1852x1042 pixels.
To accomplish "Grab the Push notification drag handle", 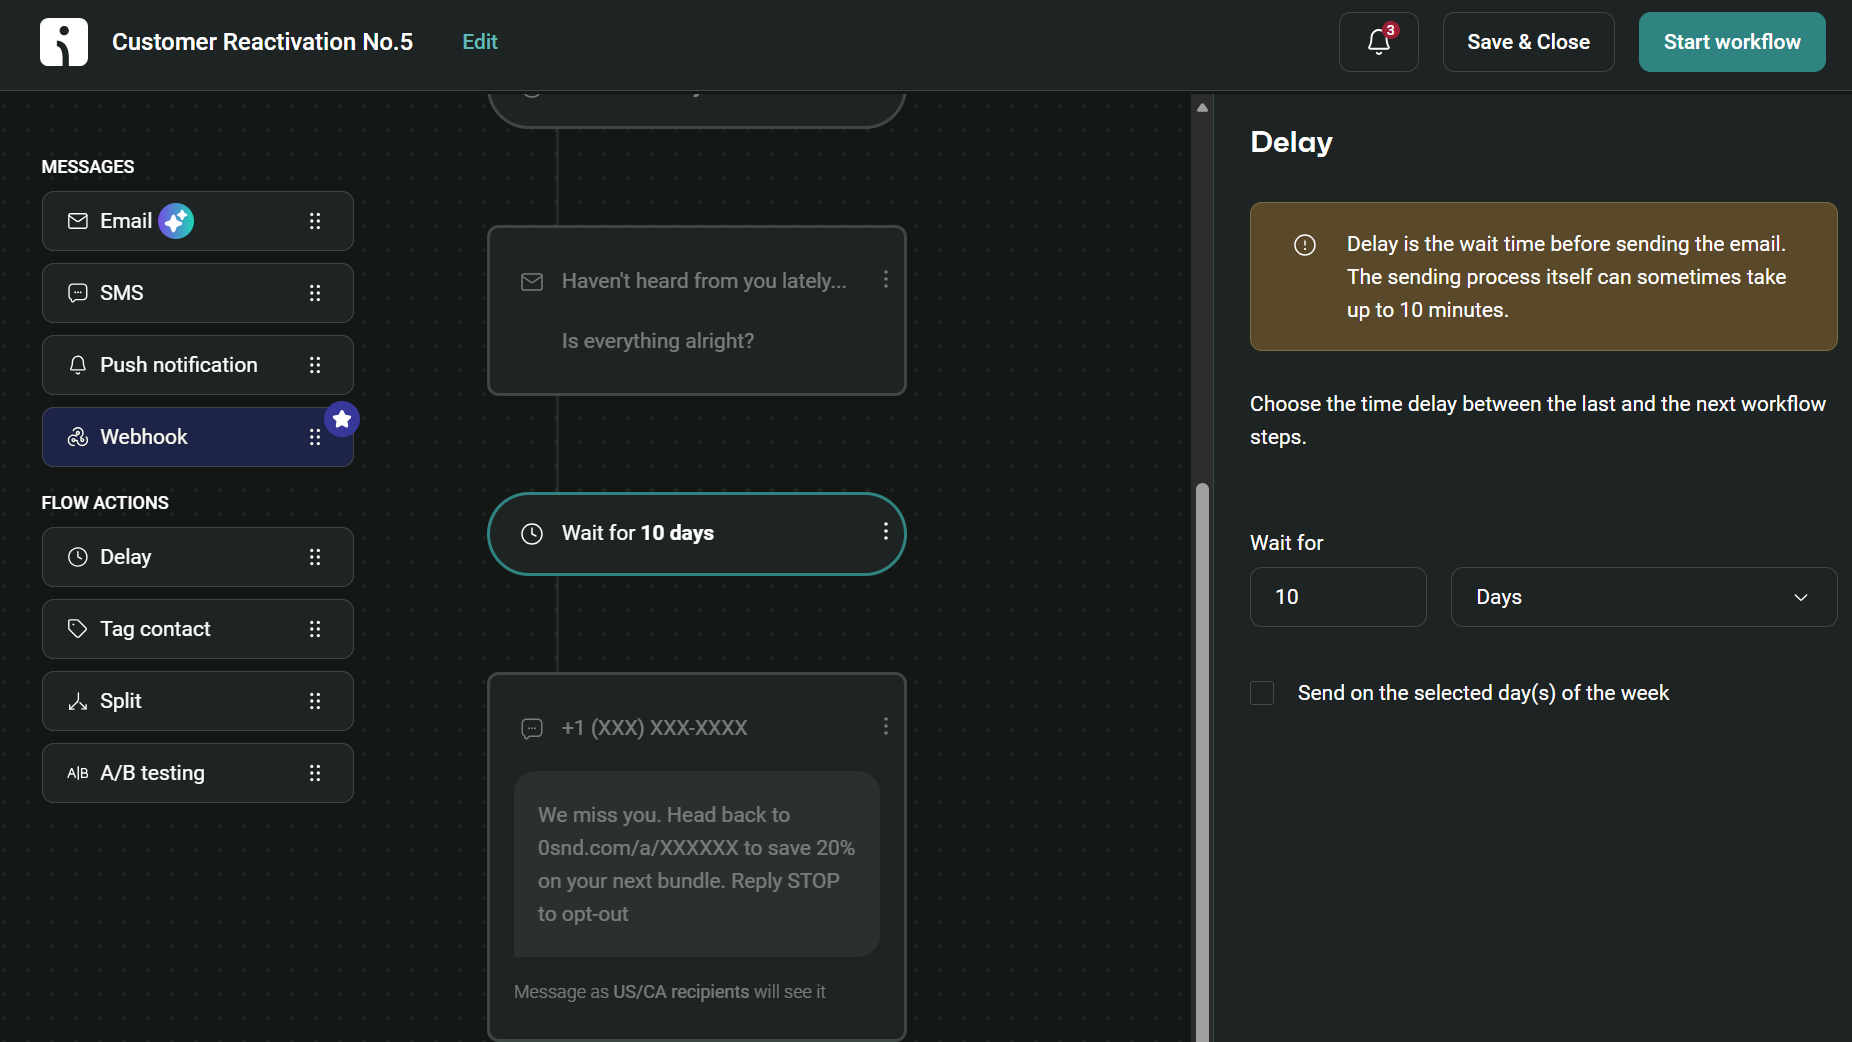I will (315, 365).
